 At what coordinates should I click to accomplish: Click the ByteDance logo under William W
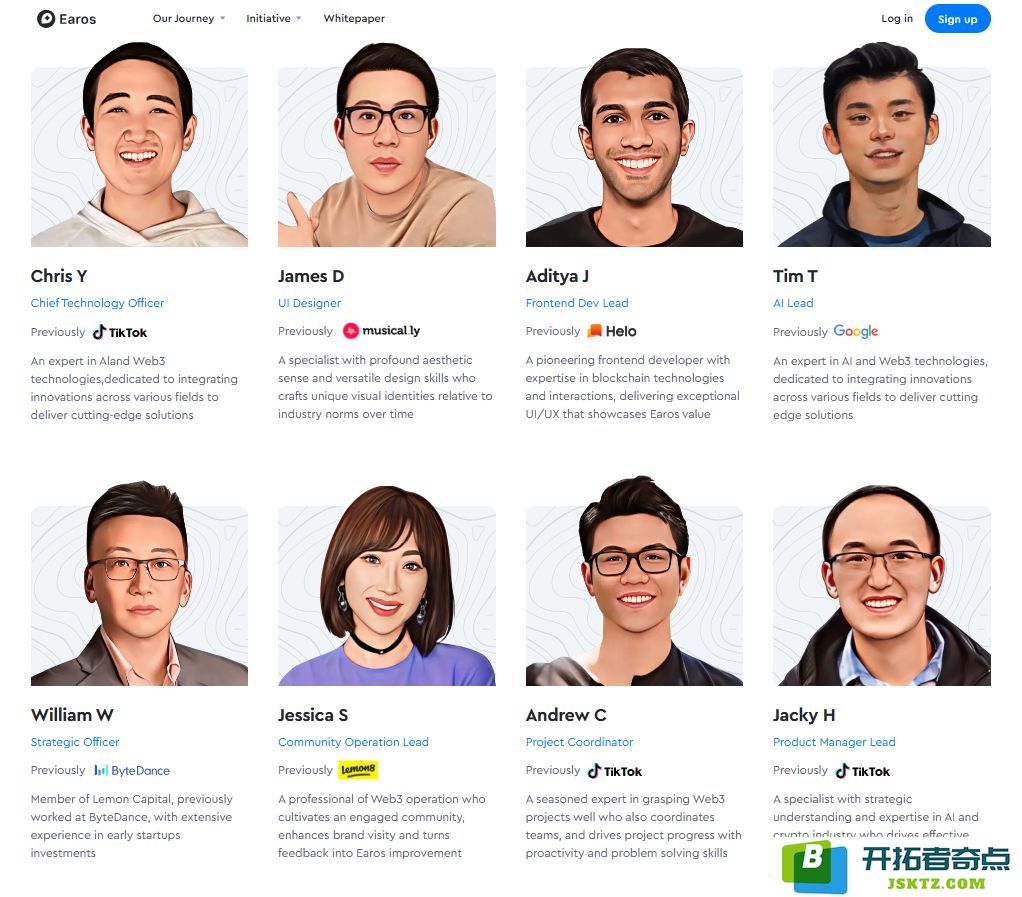coord(132,771)
